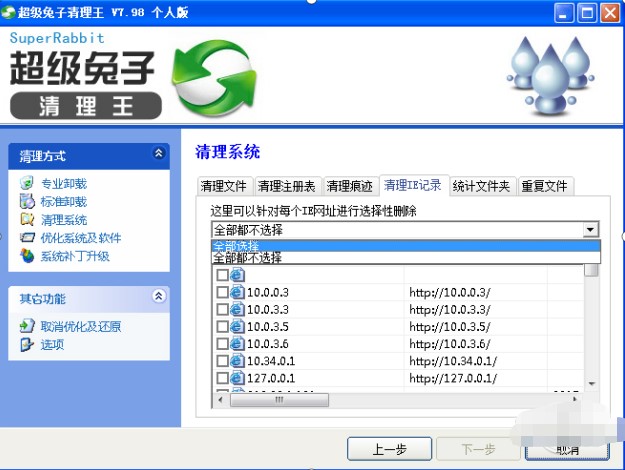
Task: Maximize the 超级兔子清理王 window
Action: (587, 13)
